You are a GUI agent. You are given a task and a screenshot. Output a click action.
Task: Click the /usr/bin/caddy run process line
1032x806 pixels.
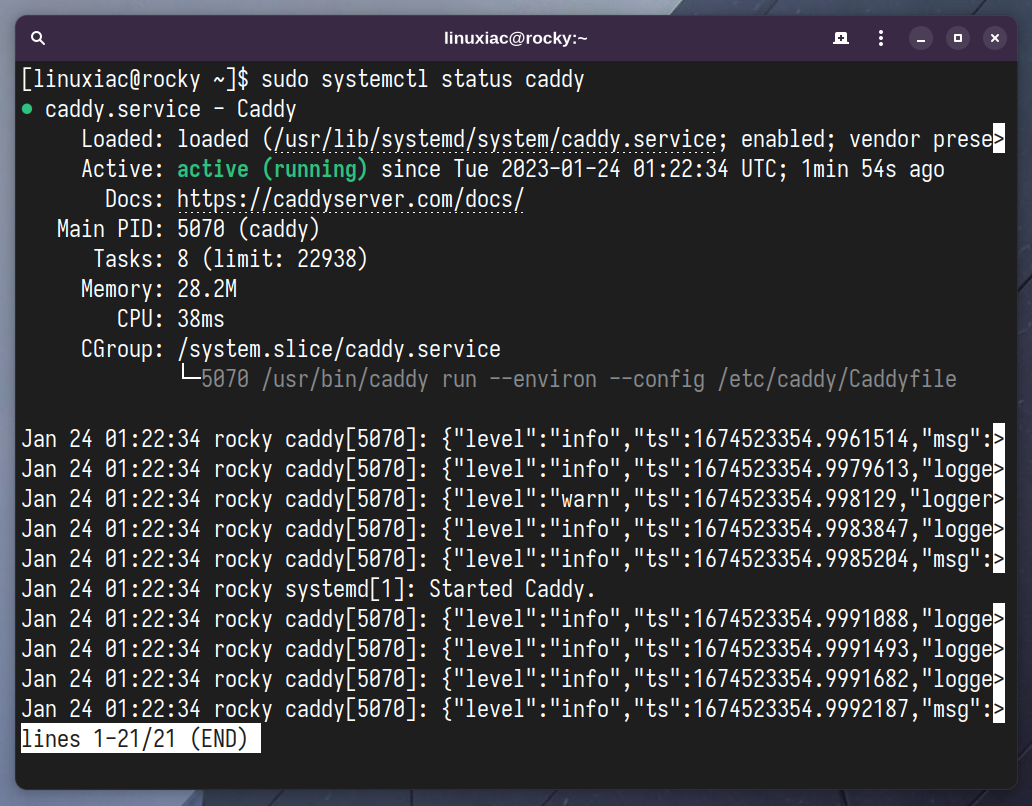point(579,379)
